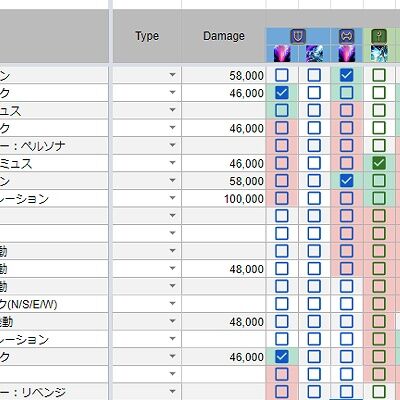This screenshot has width=400, height=400.
Task: Click the Paladin shield job icon
Action: click(298, 36)
